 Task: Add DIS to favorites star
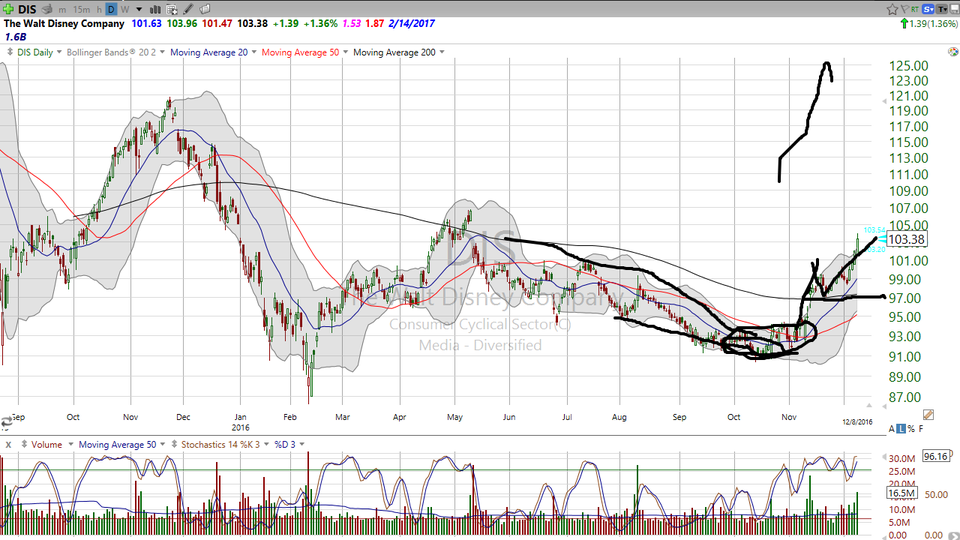point(892,9)
